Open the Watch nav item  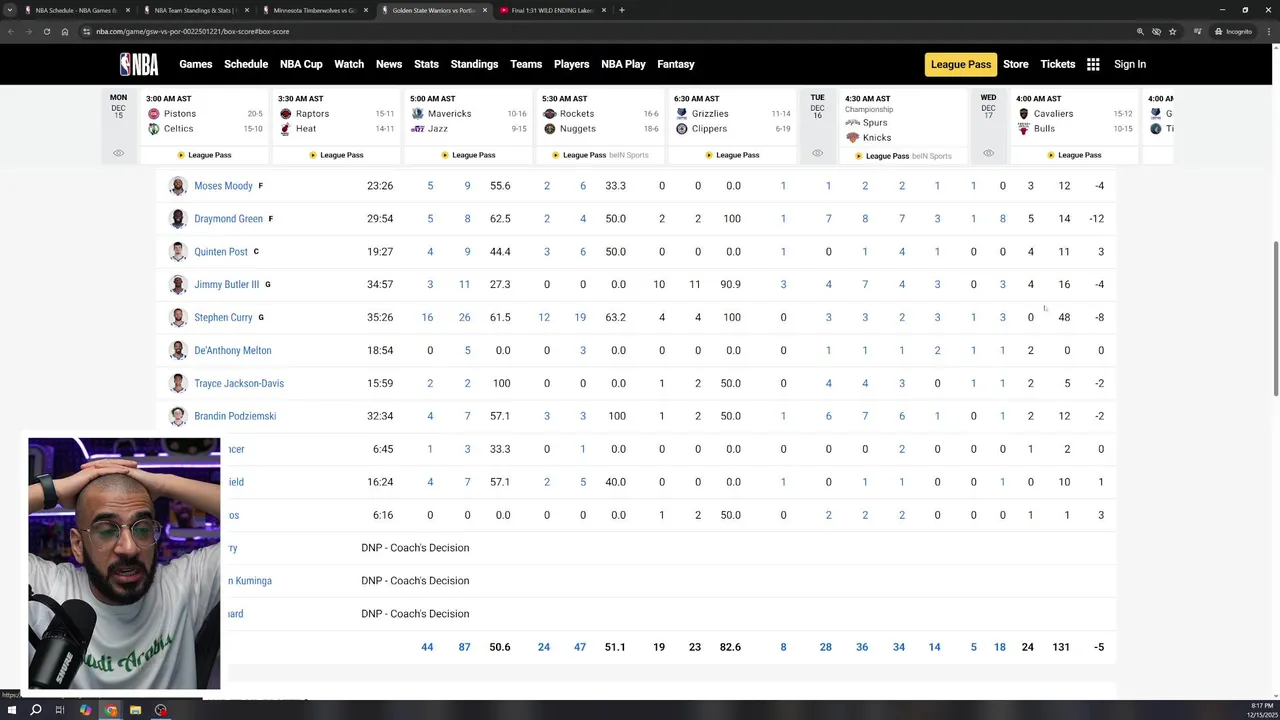[x=349, y=64]
